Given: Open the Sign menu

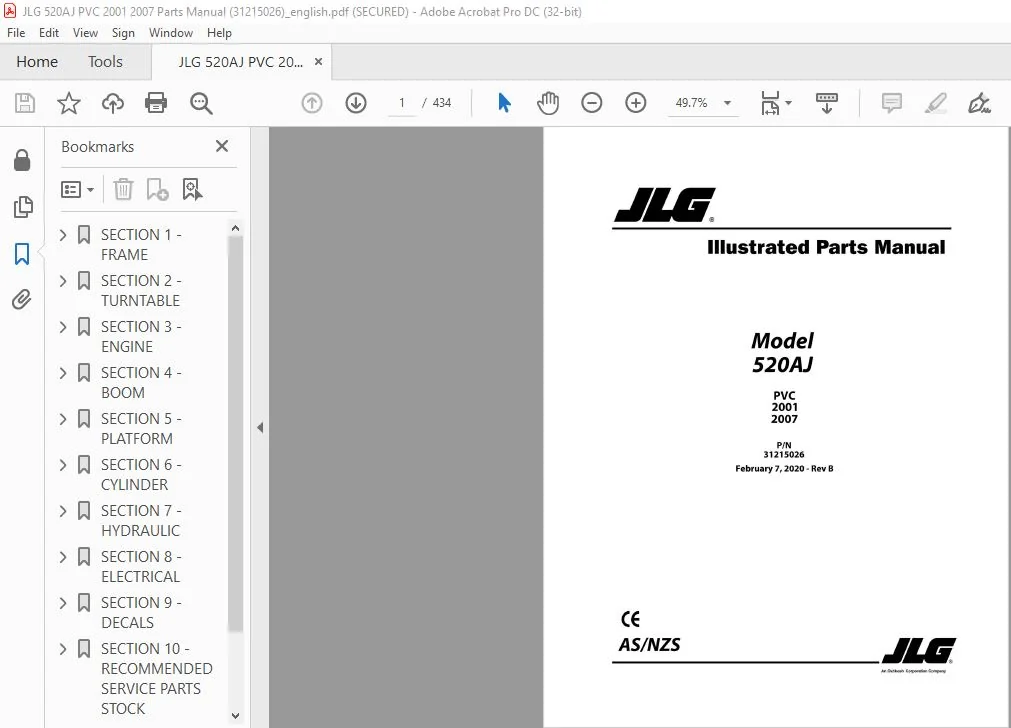Looking at the screenshot, I should tap(123, 33).
